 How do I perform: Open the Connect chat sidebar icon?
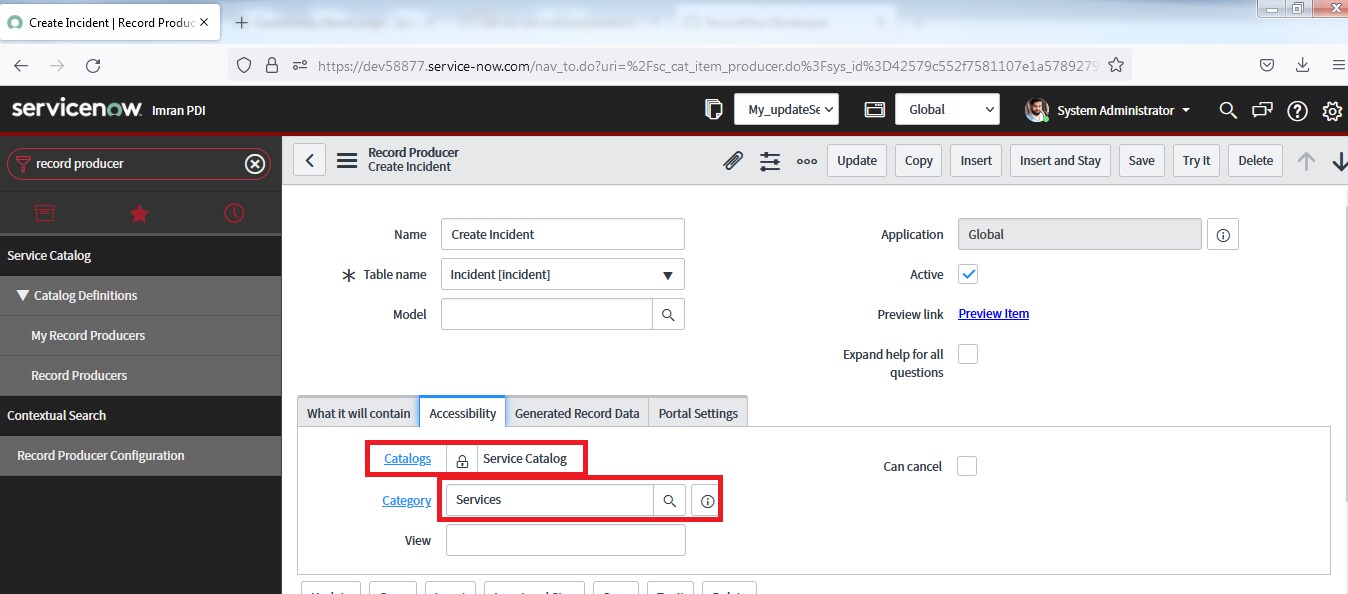1263,110
